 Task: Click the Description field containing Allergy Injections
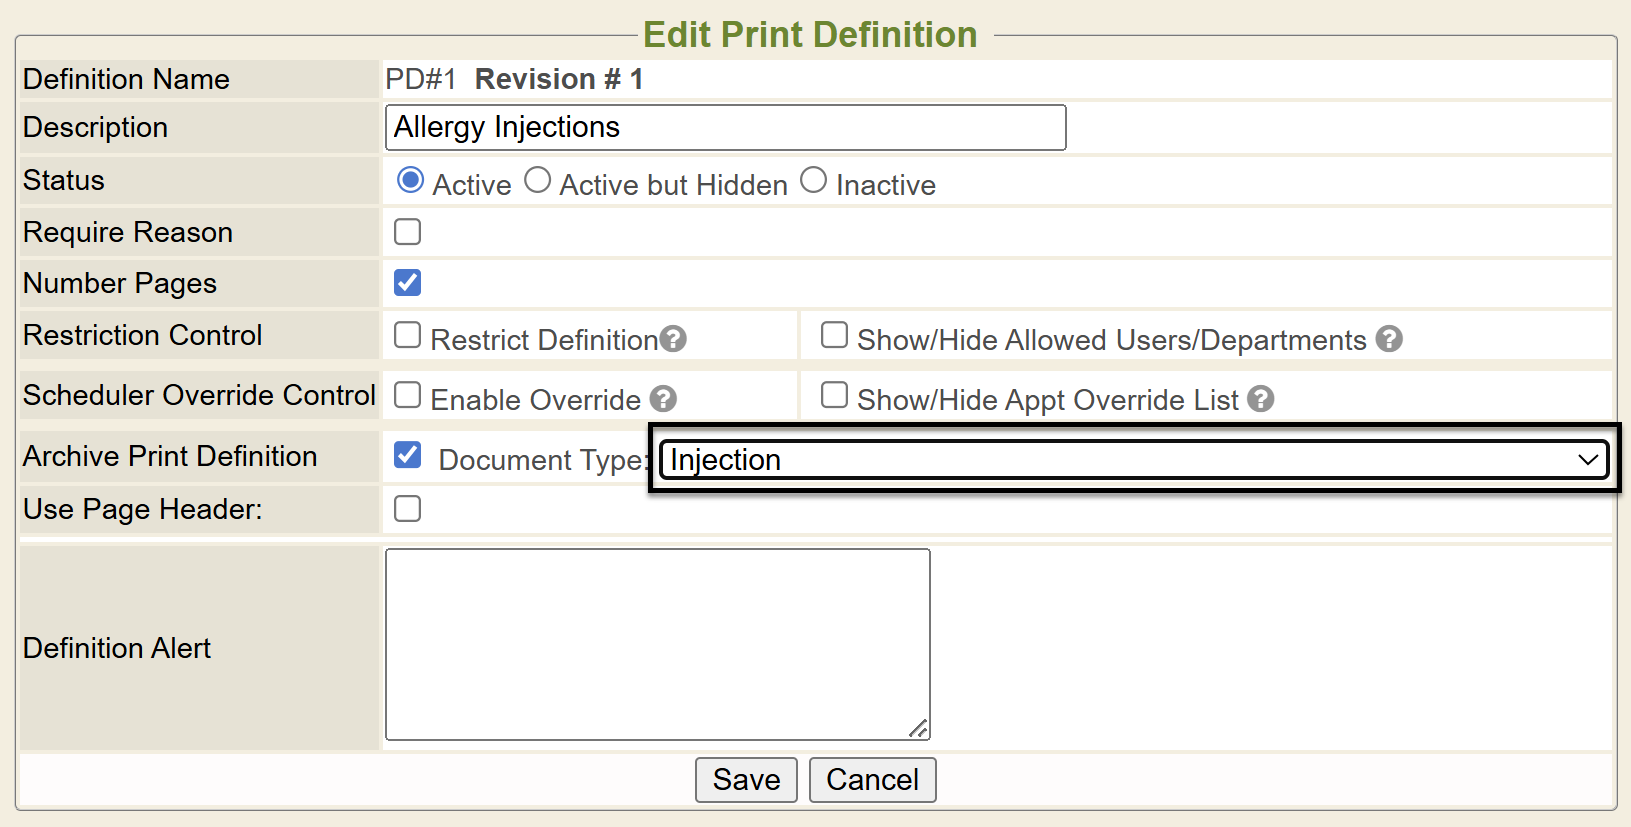(725, 128)
